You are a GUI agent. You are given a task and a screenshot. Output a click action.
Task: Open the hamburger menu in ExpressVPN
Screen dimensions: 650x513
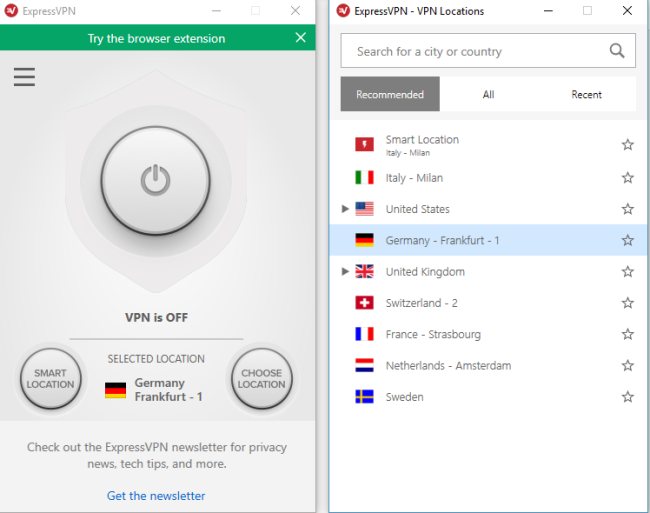24,77
